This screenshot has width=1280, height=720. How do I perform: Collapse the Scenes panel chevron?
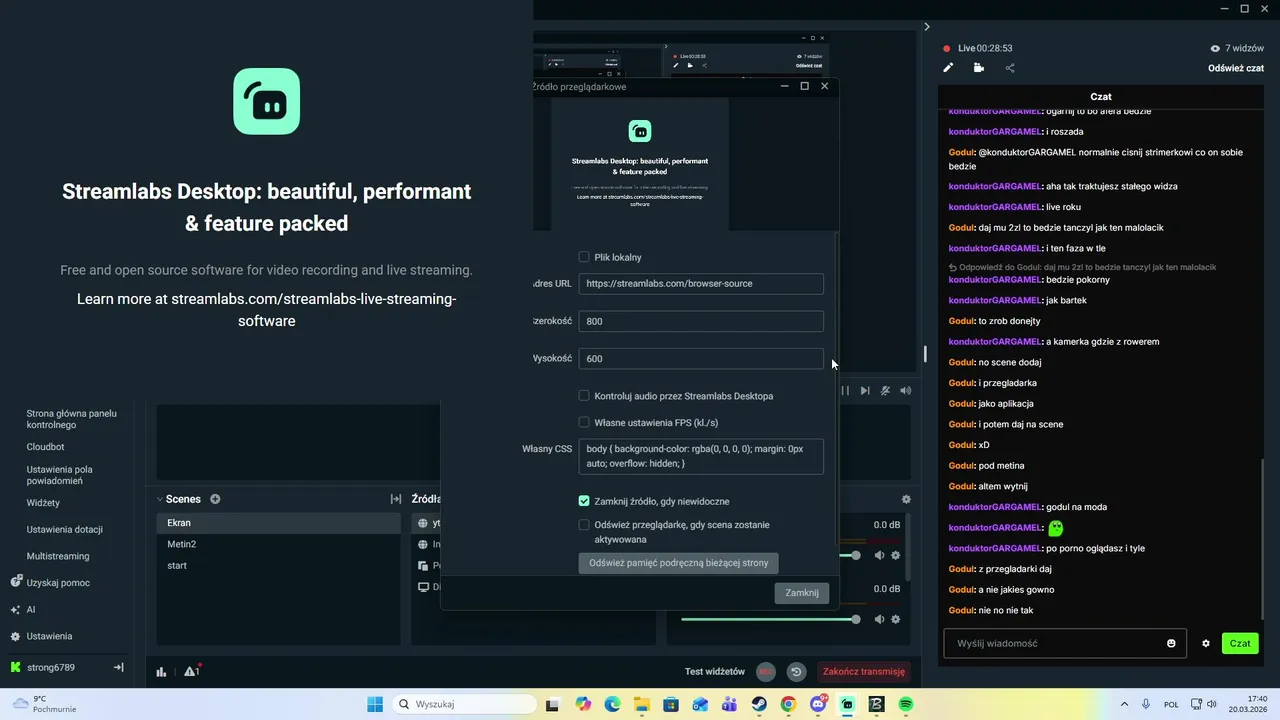[159, 499]
